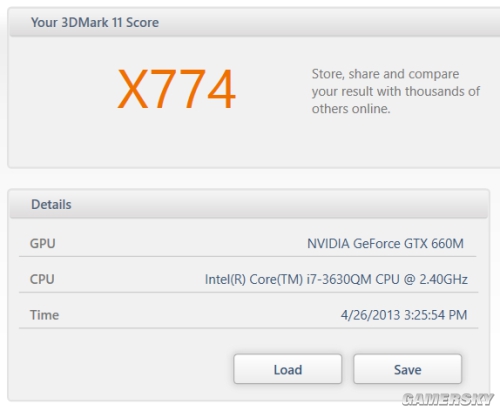
Task: Click the Load button
Action: [288, 369]
